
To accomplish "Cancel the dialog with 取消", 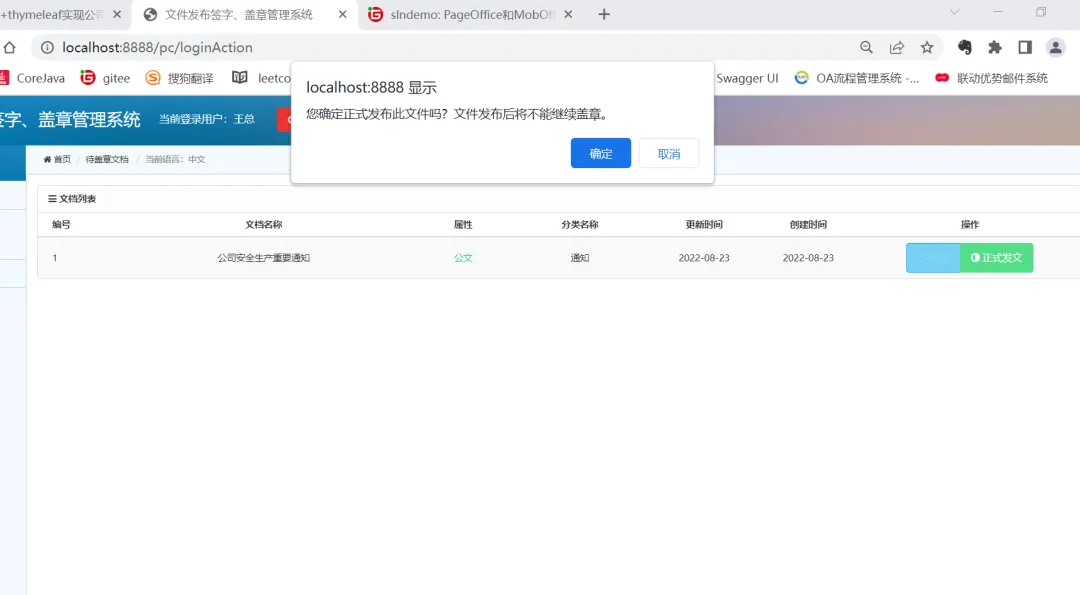I will [x=668, y=152].
